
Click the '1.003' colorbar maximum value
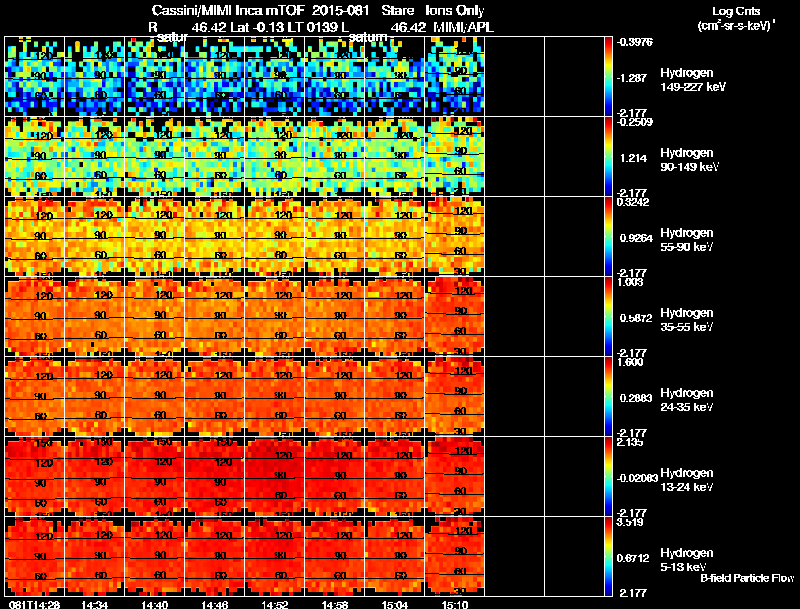click(630, 282)
